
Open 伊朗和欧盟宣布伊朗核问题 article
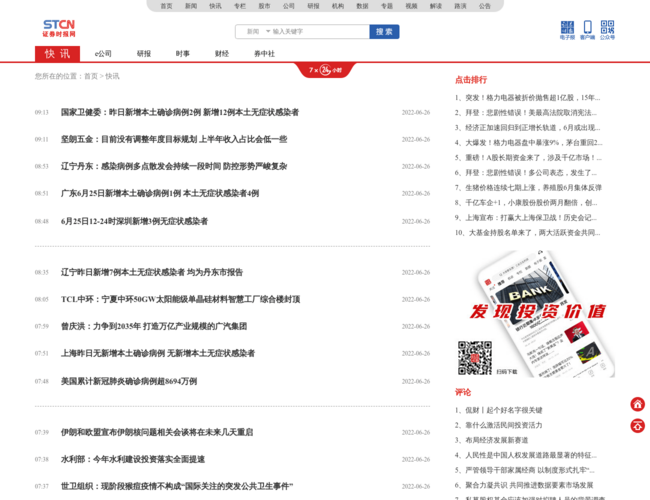click(157, 432)
